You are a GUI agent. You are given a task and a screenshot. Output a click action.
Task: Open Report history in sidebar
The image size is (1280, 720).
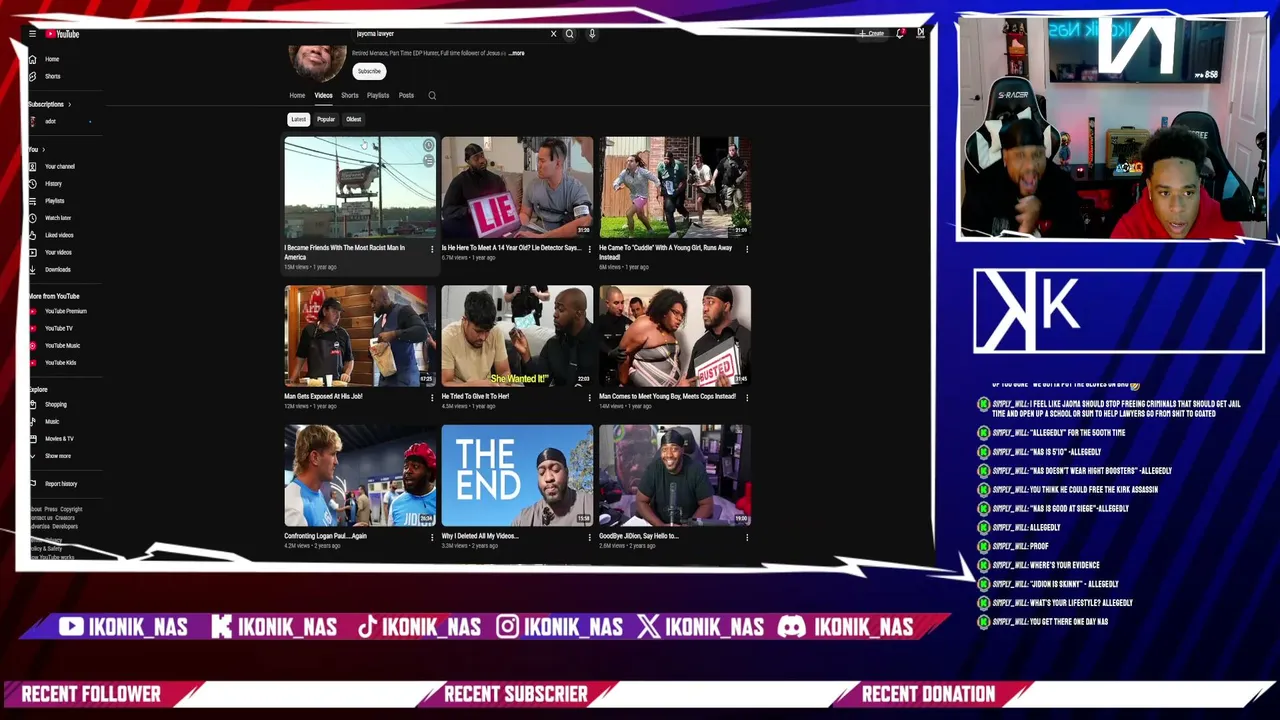click(60, 484)
